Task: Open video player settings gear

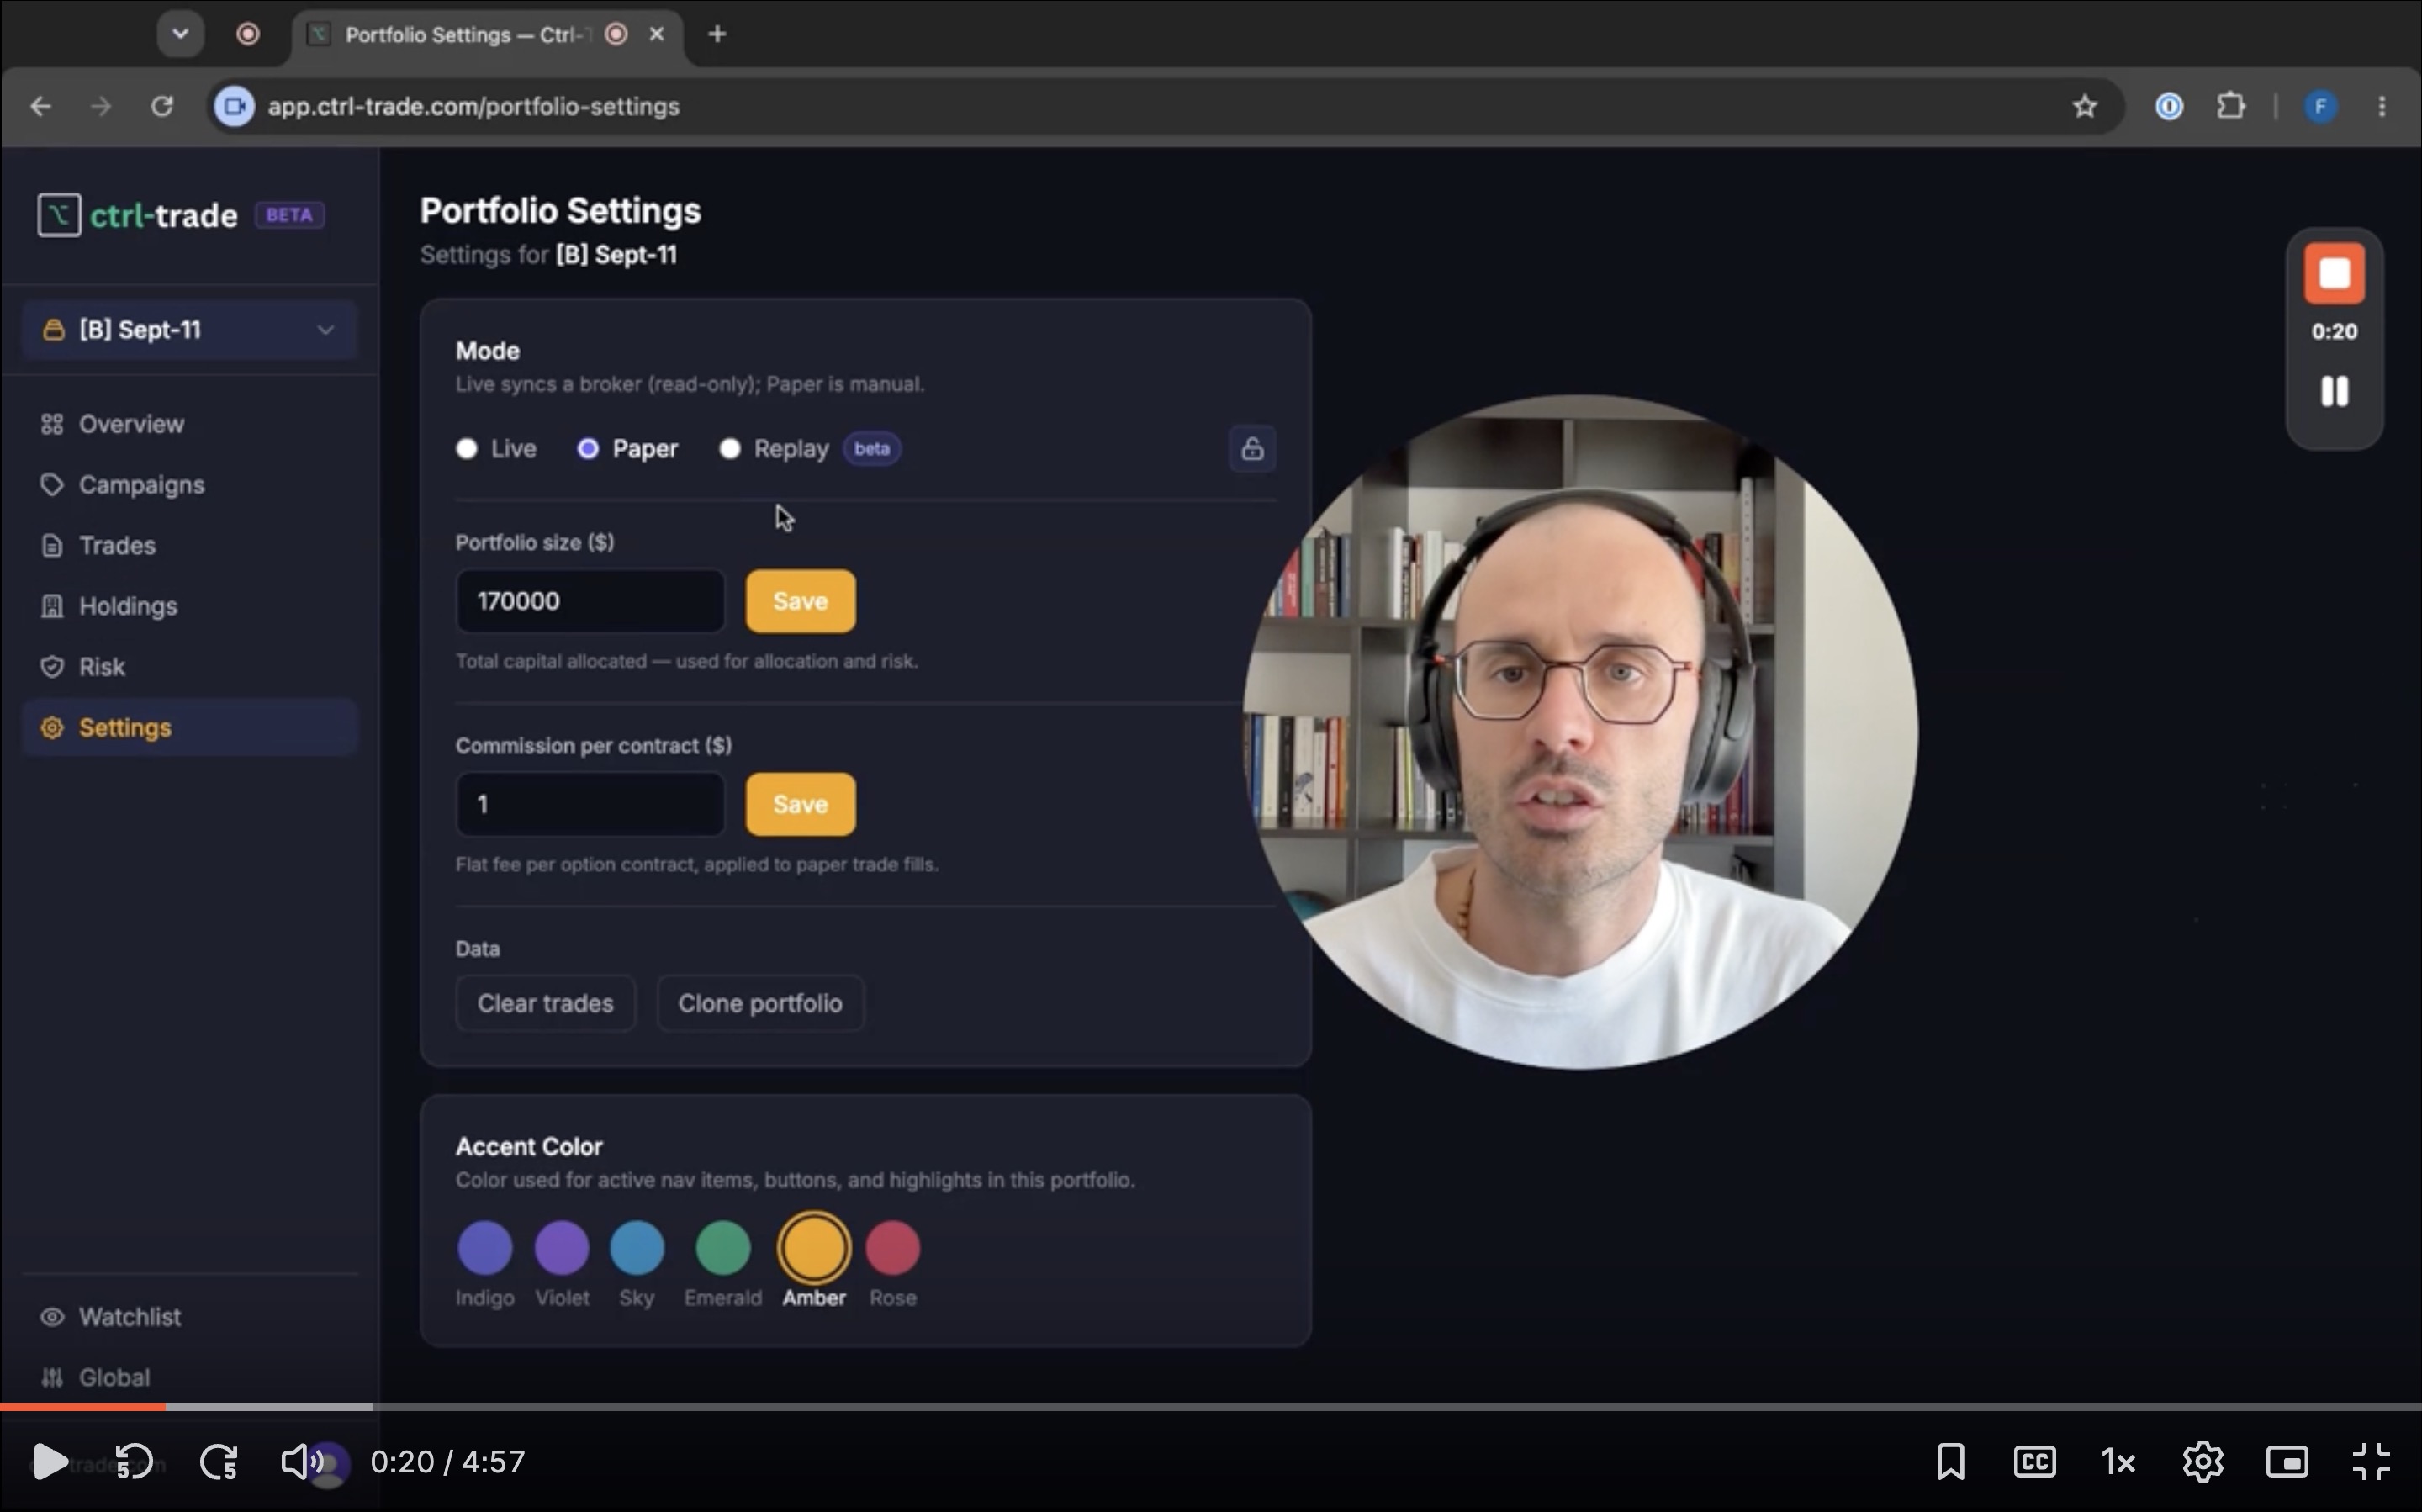Action: [x=2203, y=1462]
